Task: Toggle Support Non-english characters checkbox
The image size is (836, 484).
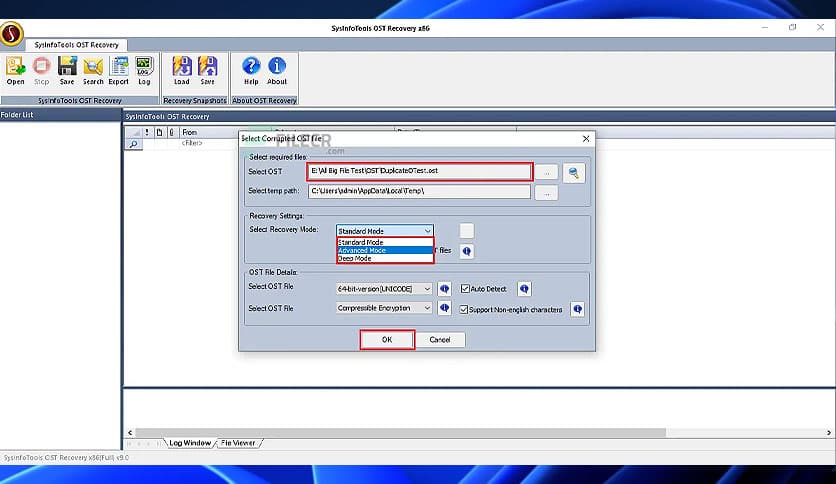Action: (464, 309)
